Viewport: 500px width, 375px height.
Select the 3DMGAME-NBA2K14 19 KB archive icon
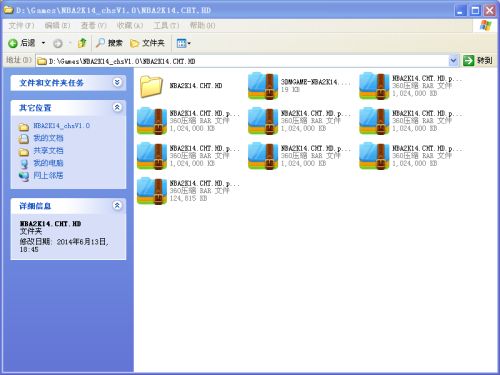coord(263,86)
